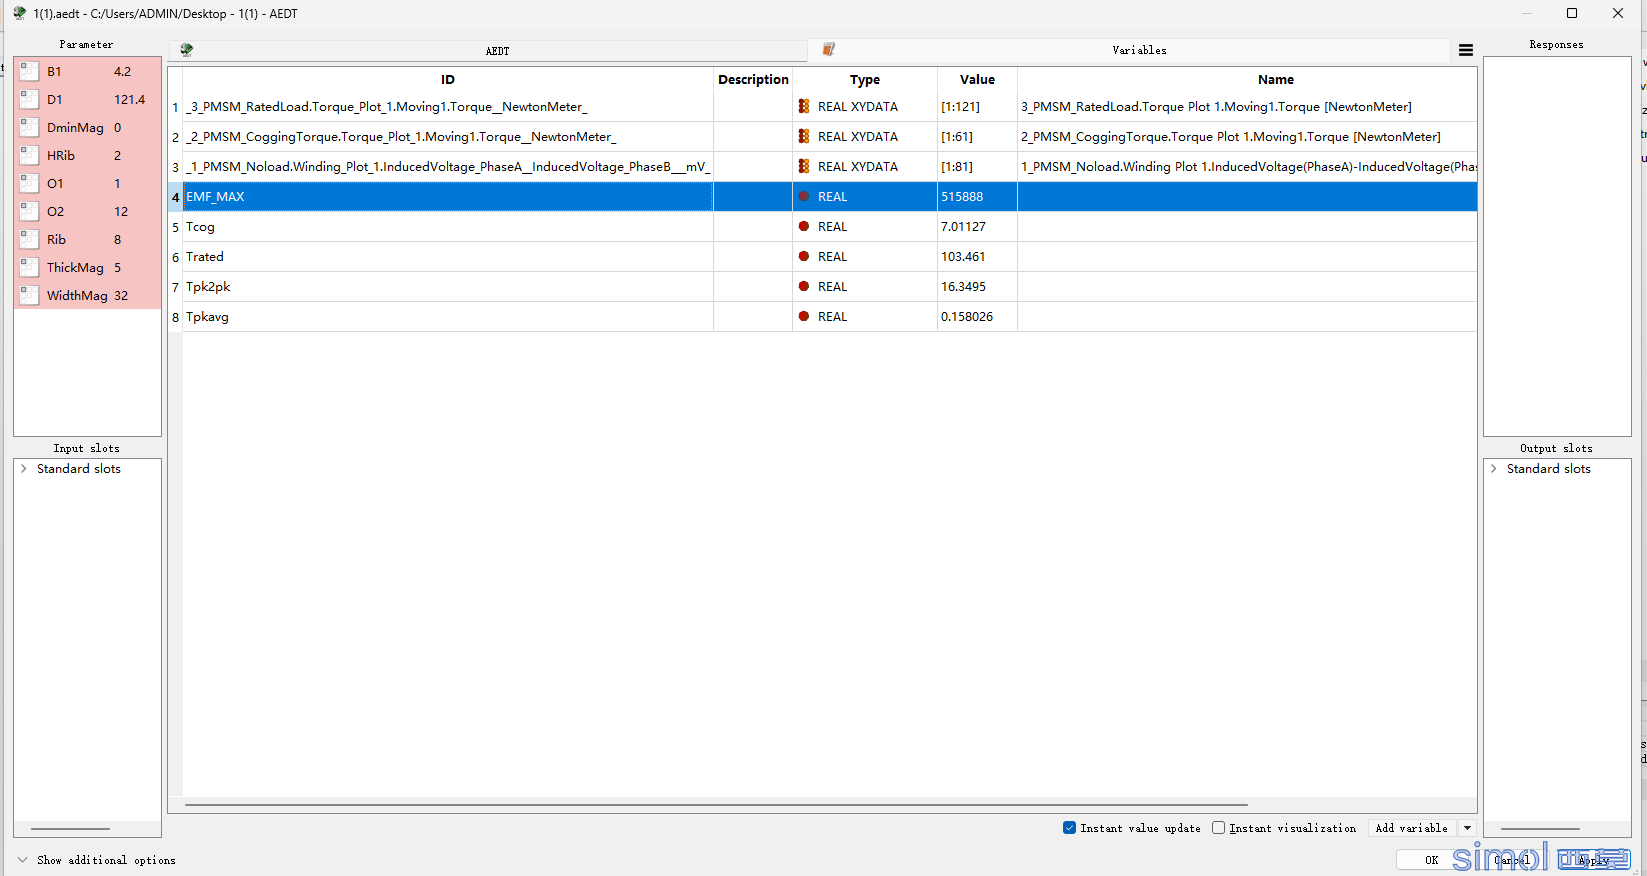Viewport: 1647px width, 876px height.
Task: Click the table horizontal scrollbar
Action: tap(716, 804)
